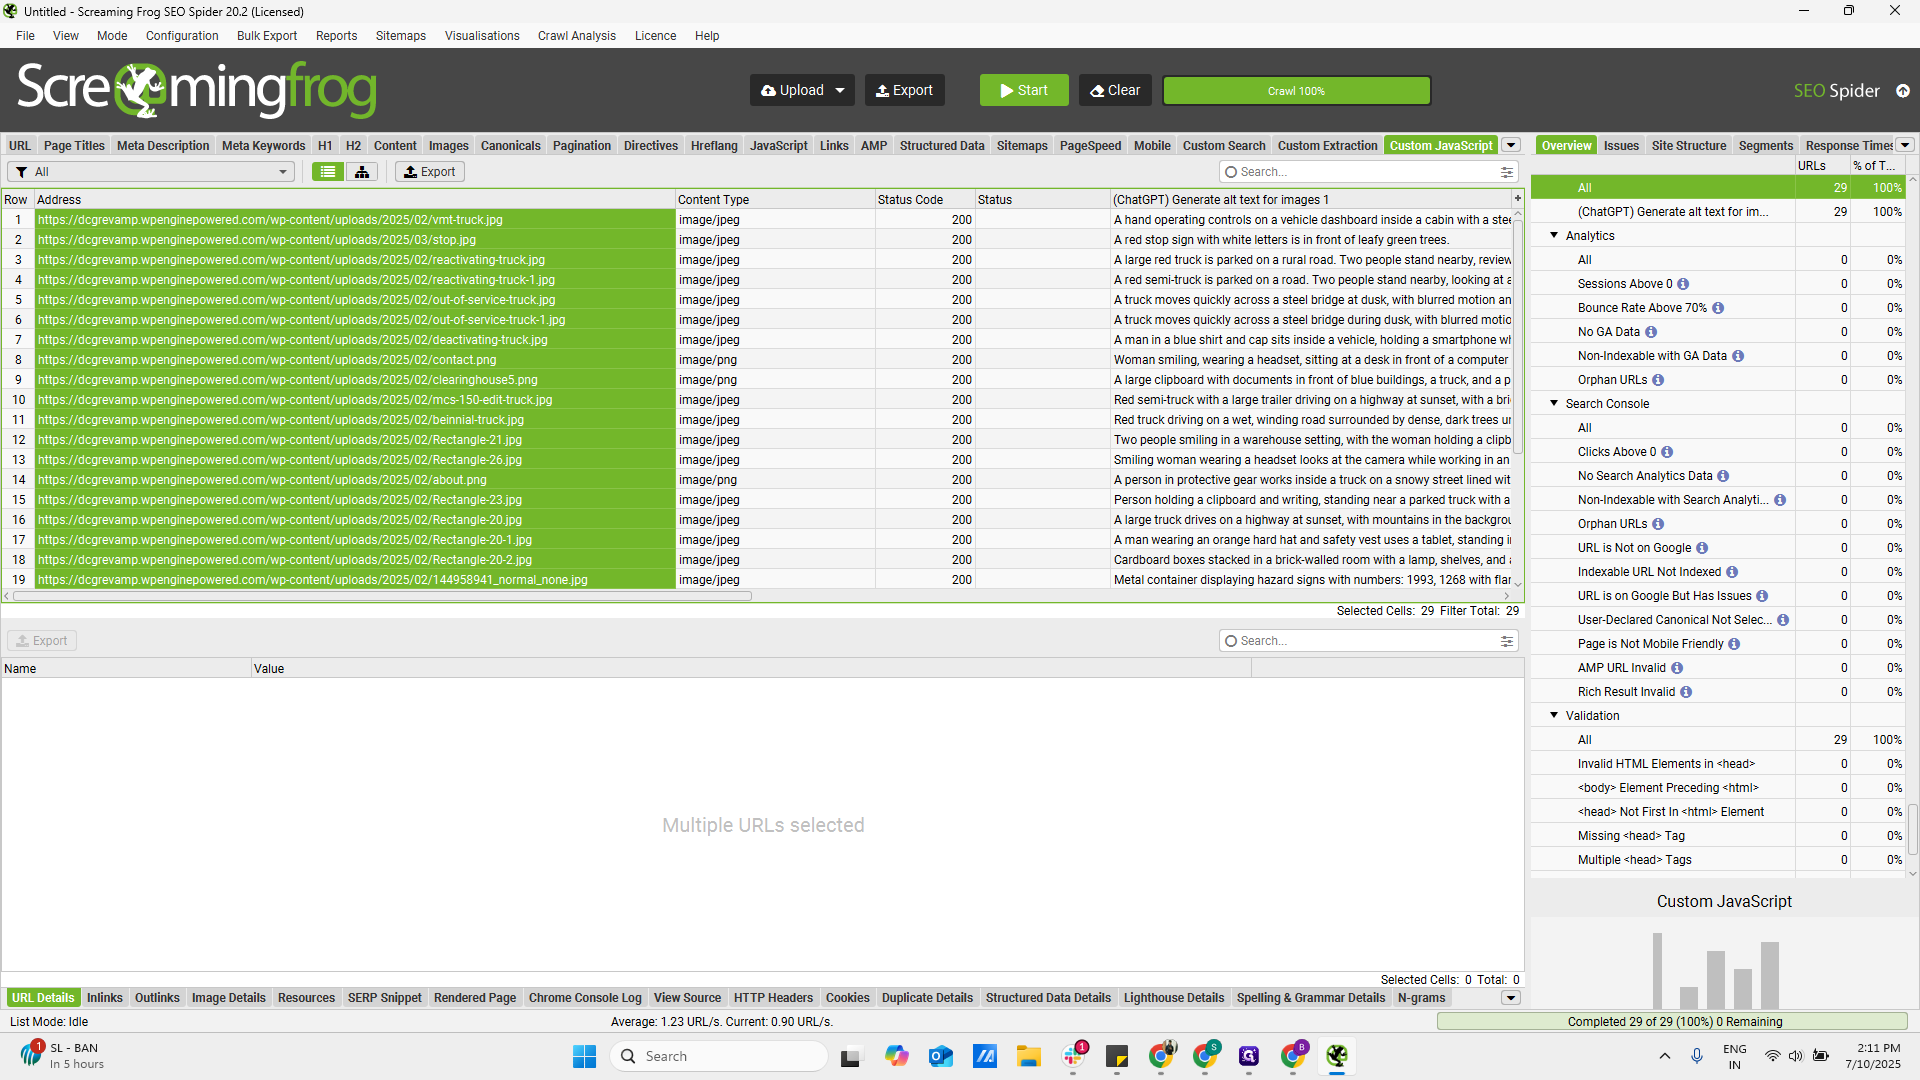Open the Reports menu

336,35
